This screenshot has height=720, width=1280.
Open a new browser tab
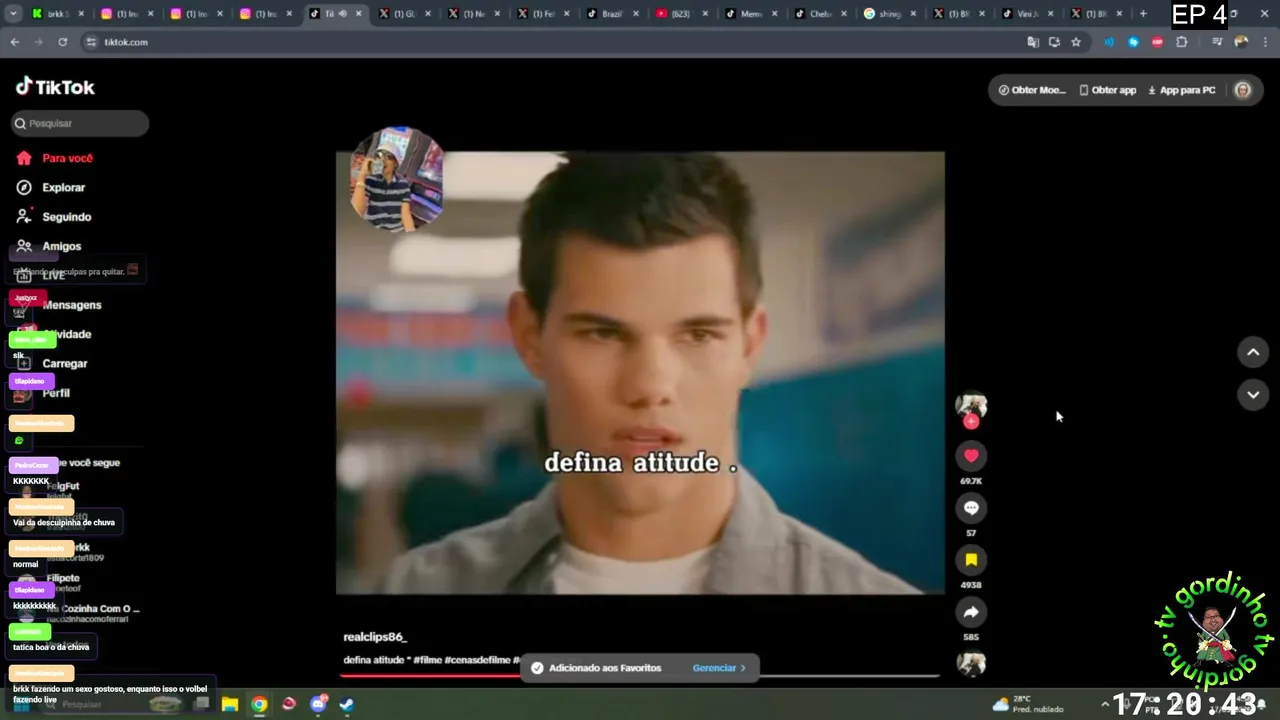(1143, 14)
